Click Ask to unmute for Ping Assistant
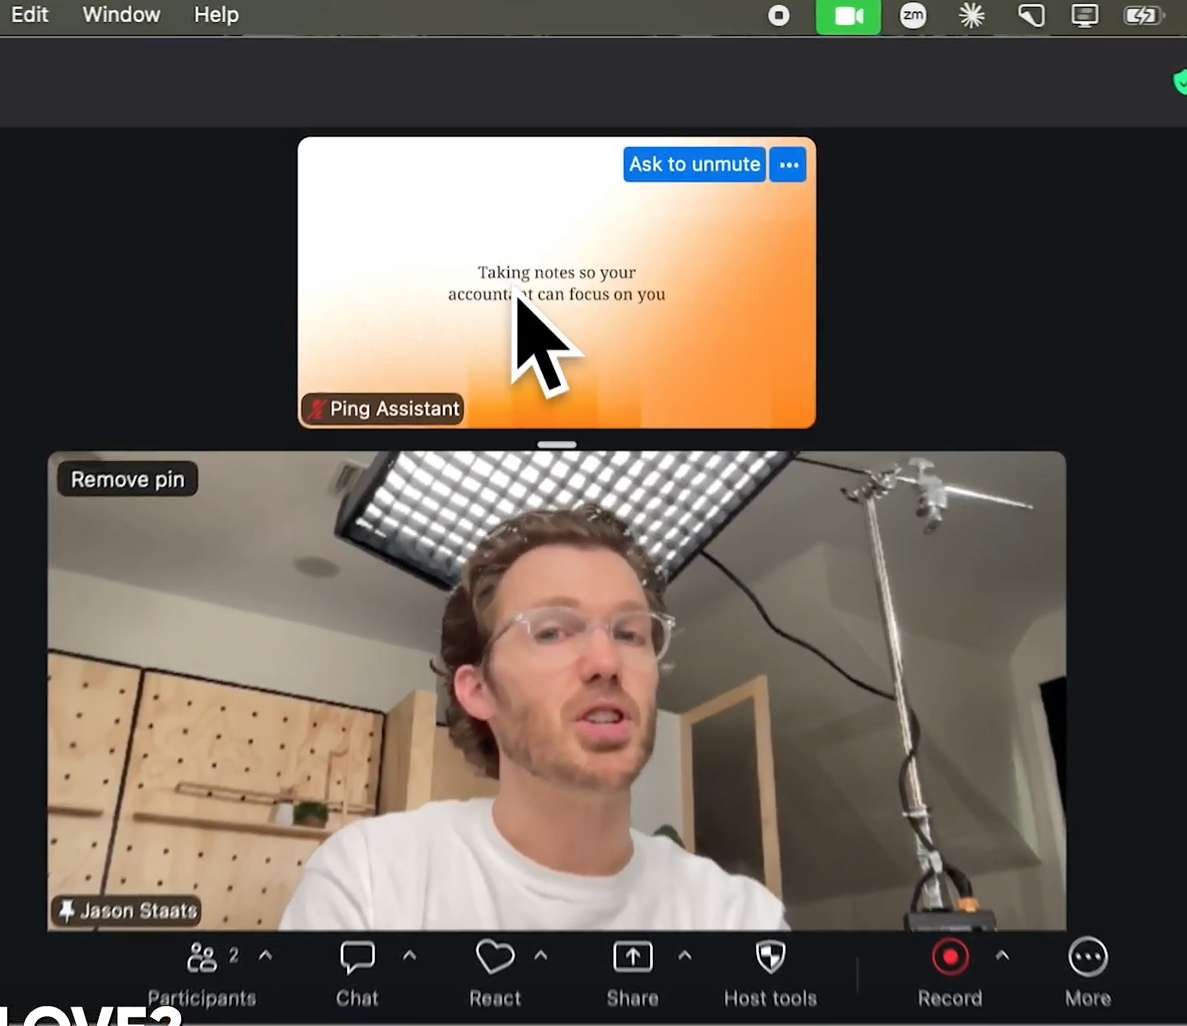 [694, 164]
